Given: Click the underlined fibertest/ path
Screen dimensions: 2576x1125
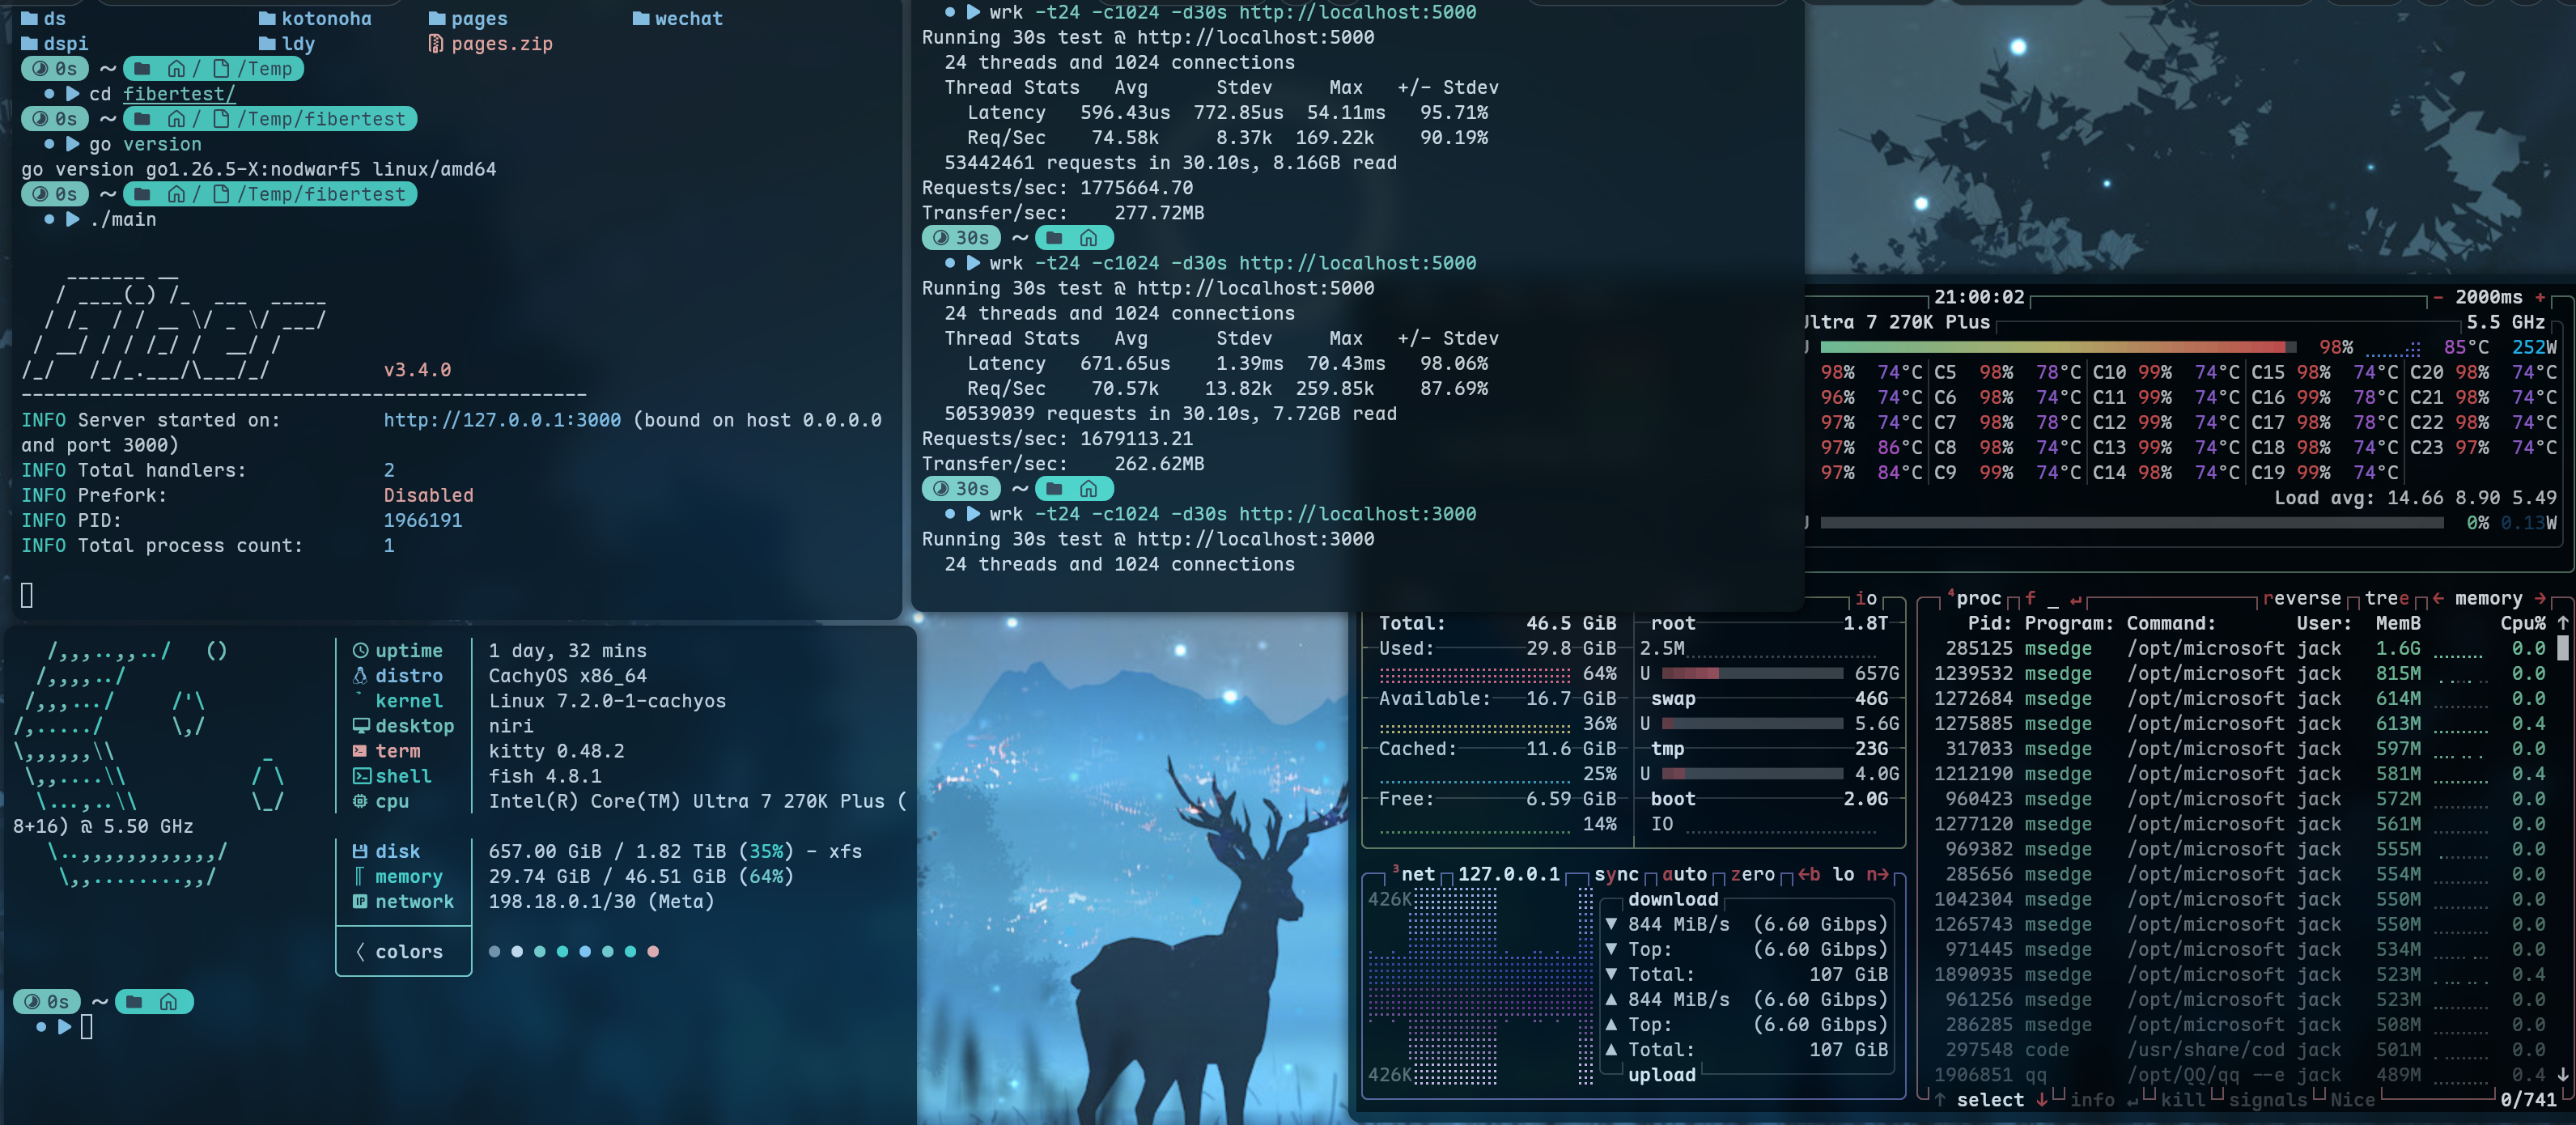Looking at the screenshot, I should 180,94.
